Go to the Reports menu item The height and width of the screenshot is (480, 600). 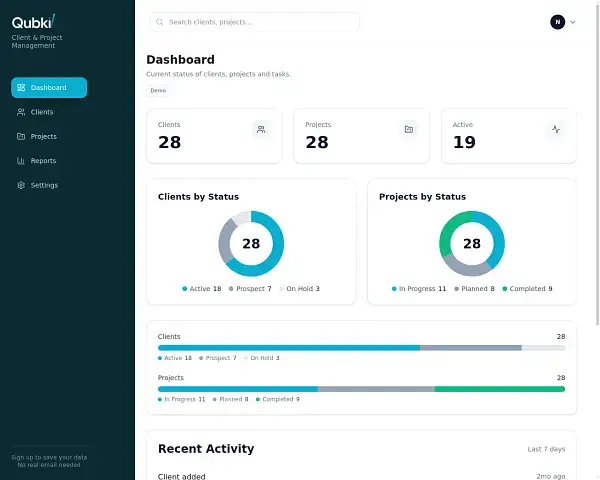tap(43, 161)
